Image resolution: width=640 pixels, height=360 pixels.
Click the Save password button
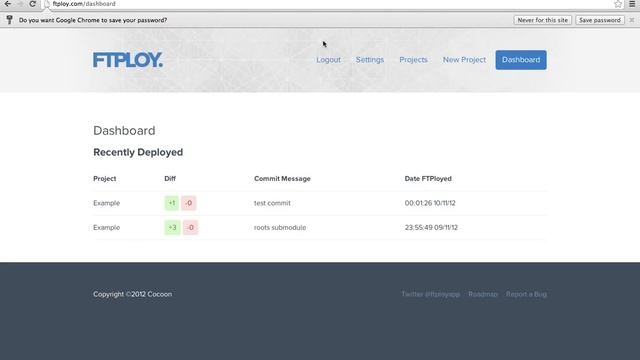point(600,20)
